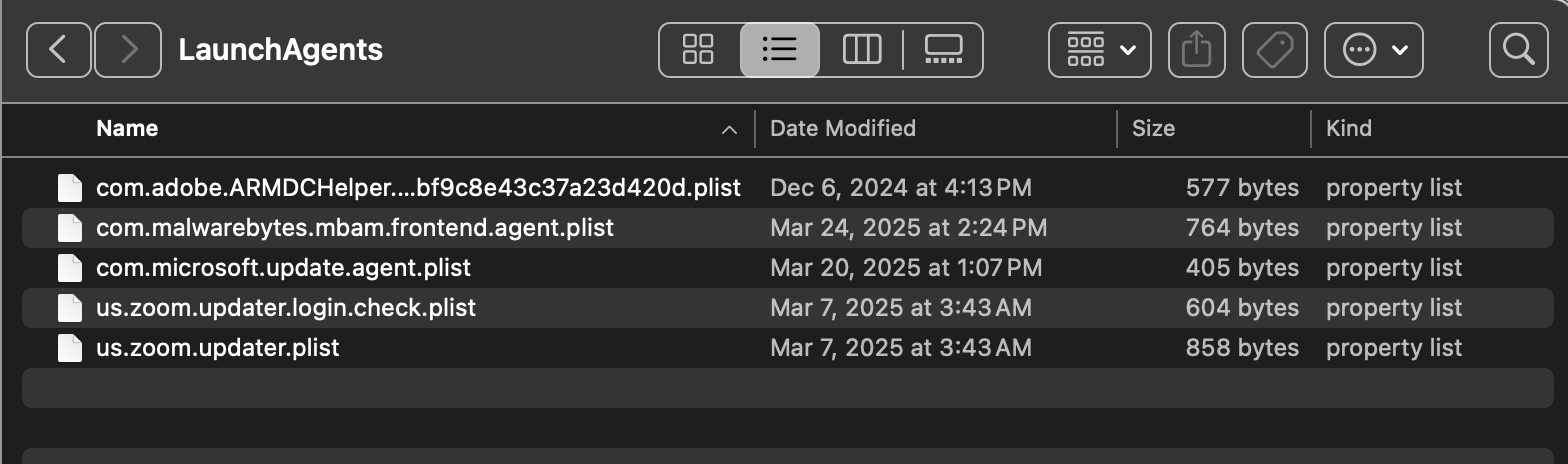The image size is (1568, 464).
Task: Open the More actions ellipsis menu
Action: coord(1374,50)
